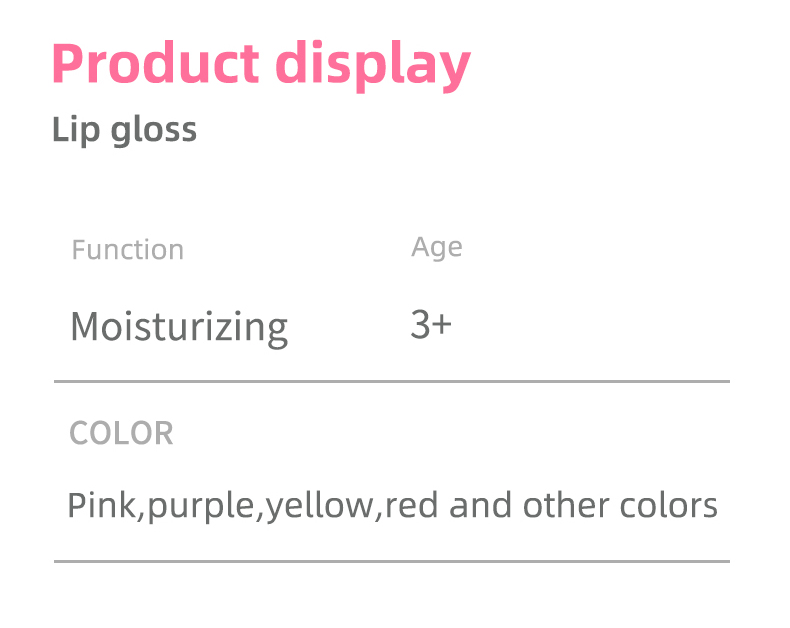Click the bottom divider under the color list

pyautogui.click(x=391, y=561)
